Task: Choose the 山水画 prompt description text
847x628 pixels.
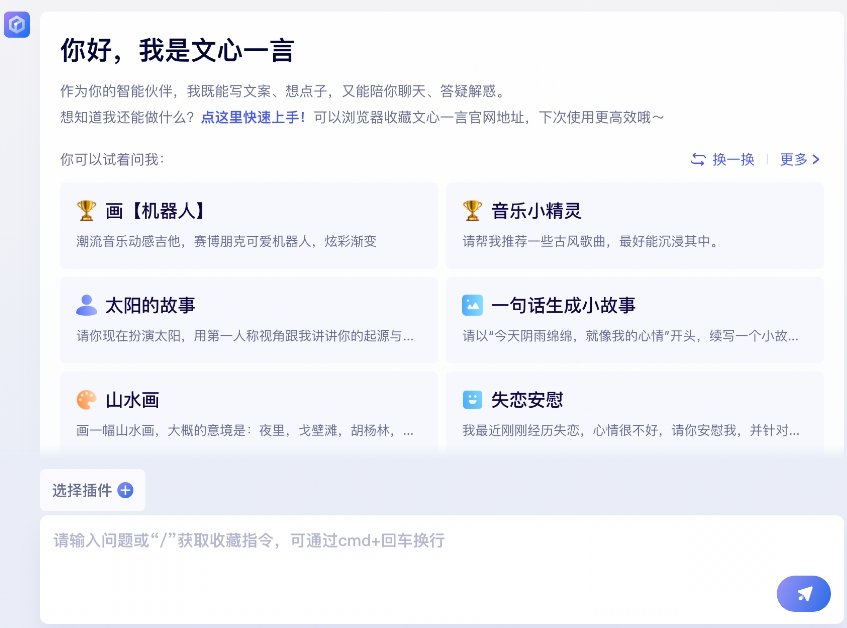Action: point(245,430)
